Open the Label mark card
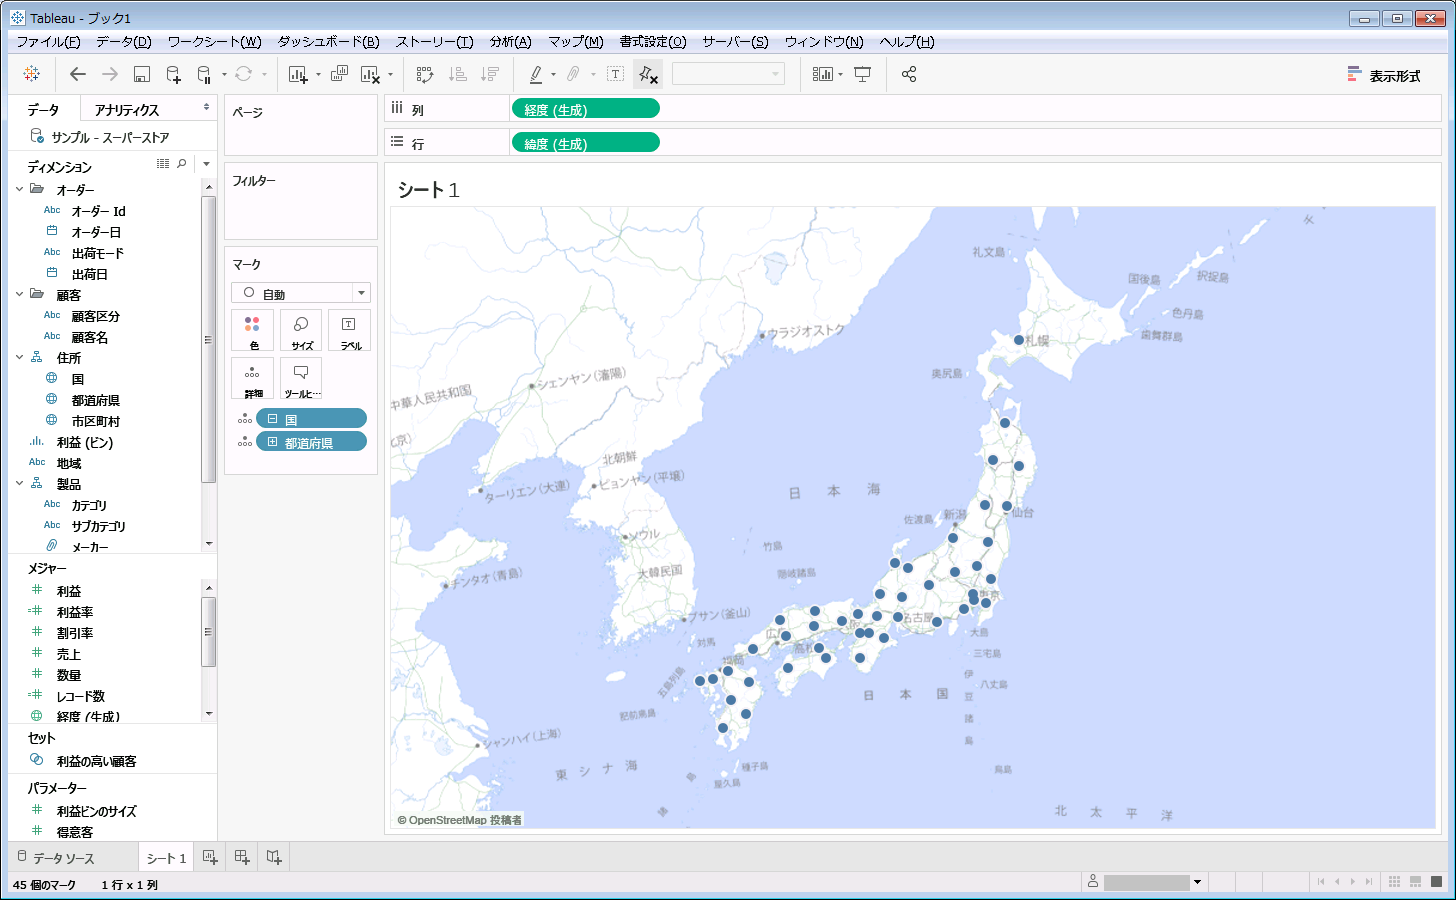This screenshot has width=1456, height=900. pos(349,330)
